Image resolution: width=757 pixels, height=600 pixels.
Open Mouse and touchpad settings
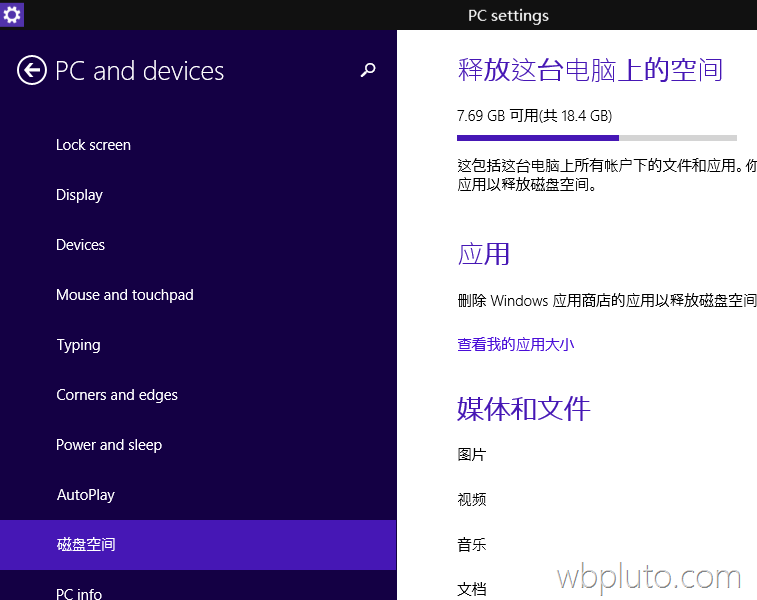tap(124, 295)
